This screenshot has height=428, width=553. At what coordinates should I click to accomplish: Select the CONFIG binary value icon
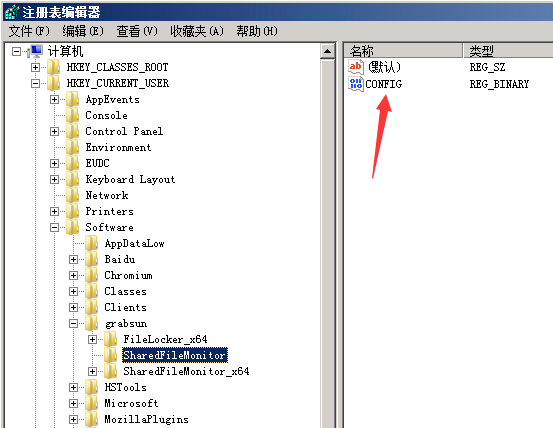pos(356,84)
